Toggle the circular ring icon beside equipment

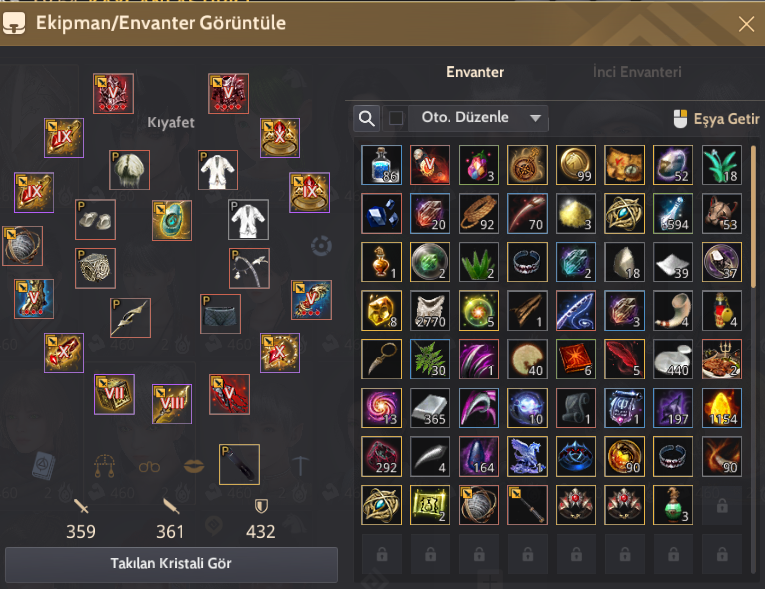tap(322, 245)
